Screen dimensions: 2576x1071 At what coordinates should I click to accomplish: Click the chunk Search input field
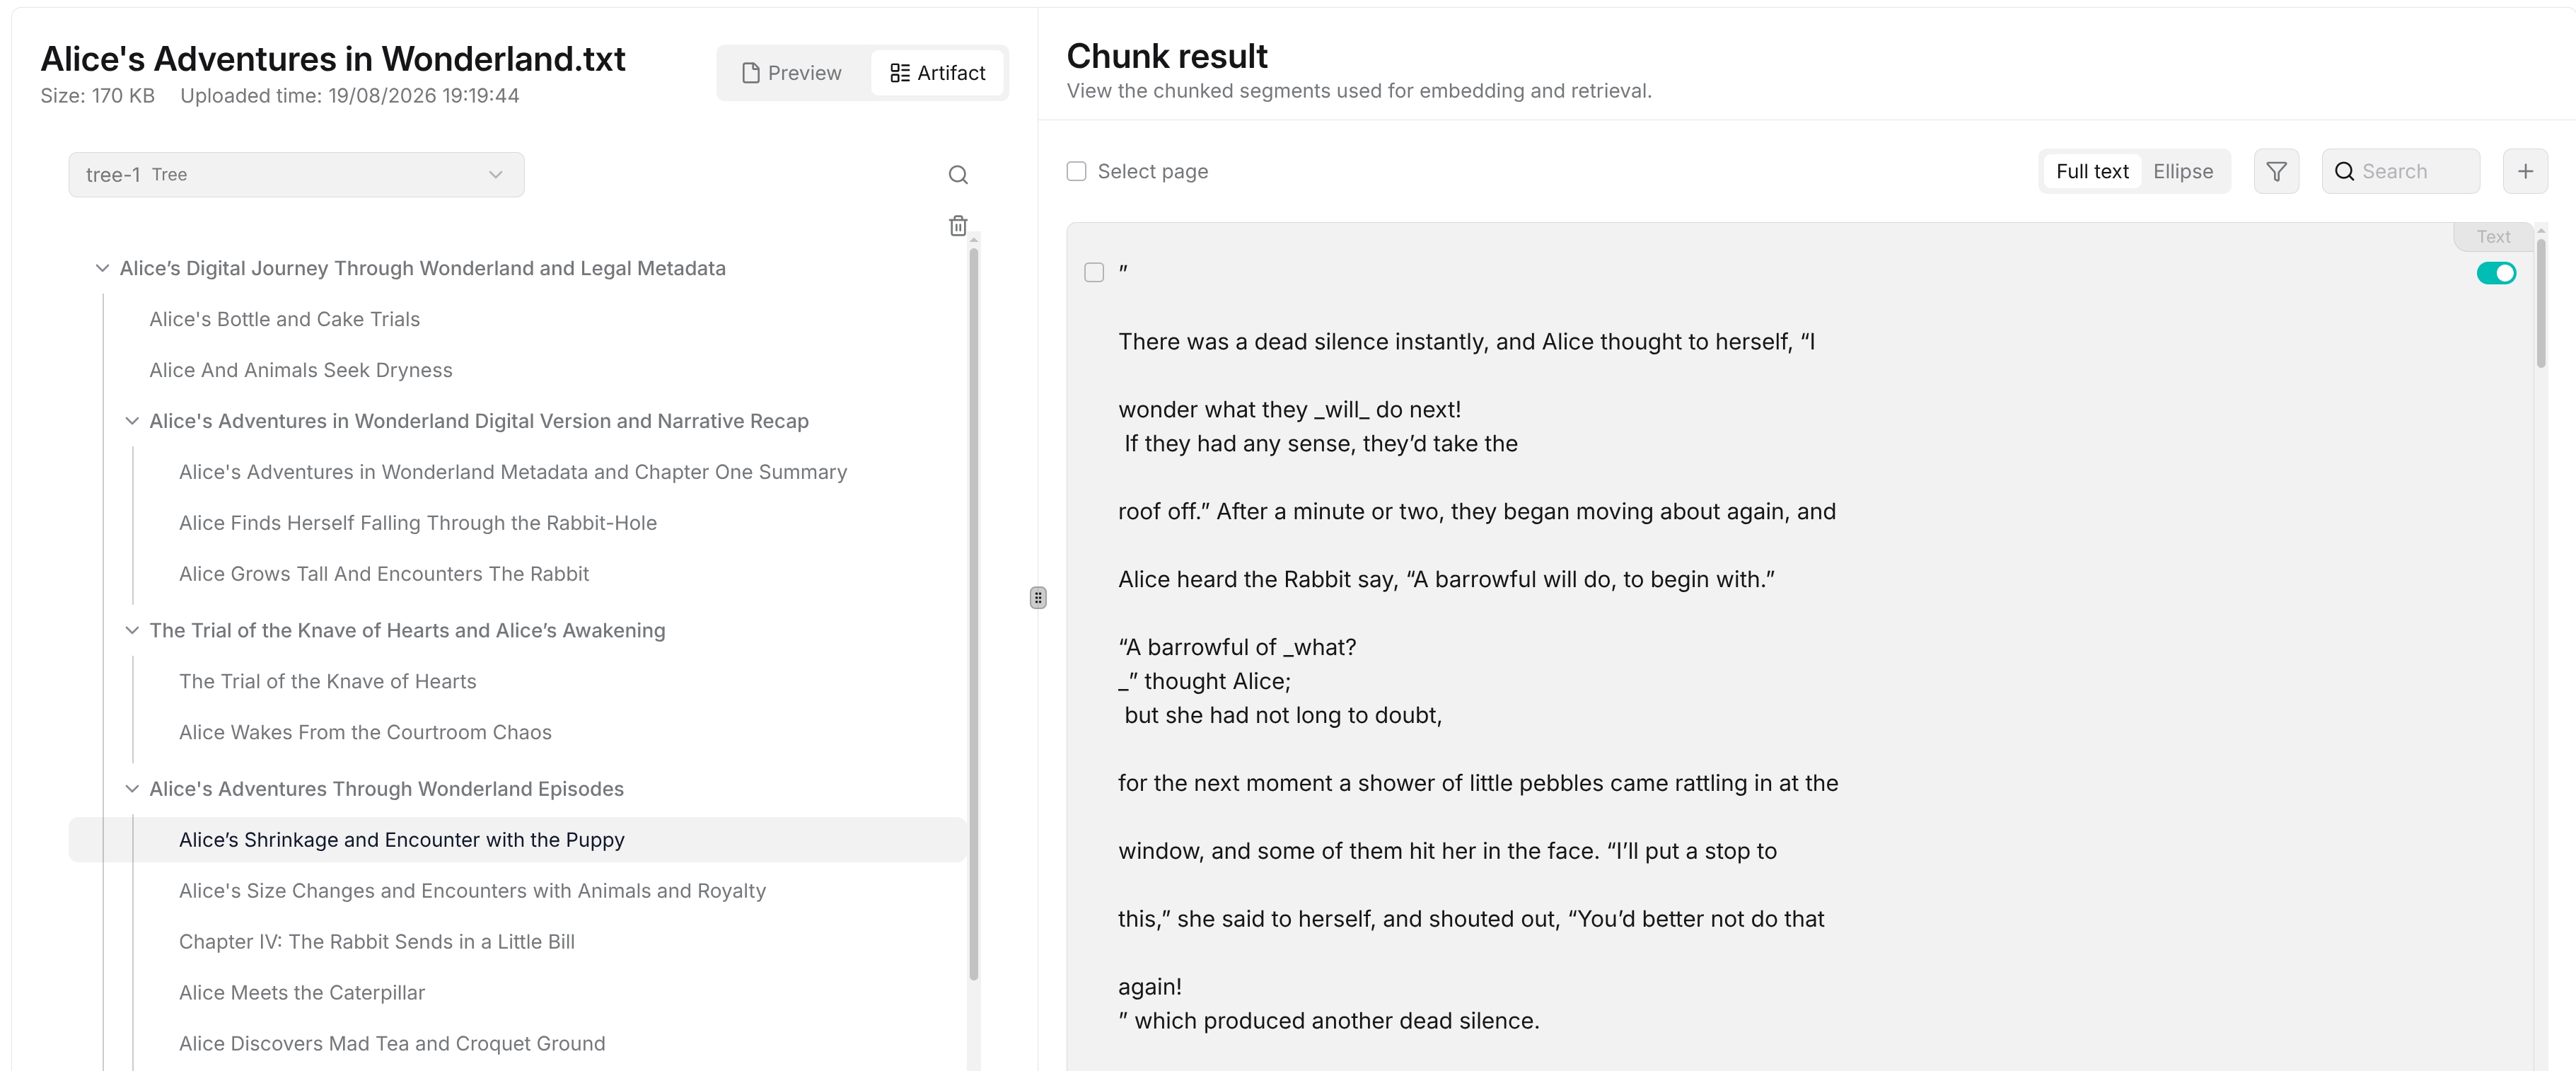(x=2400, y=172)
